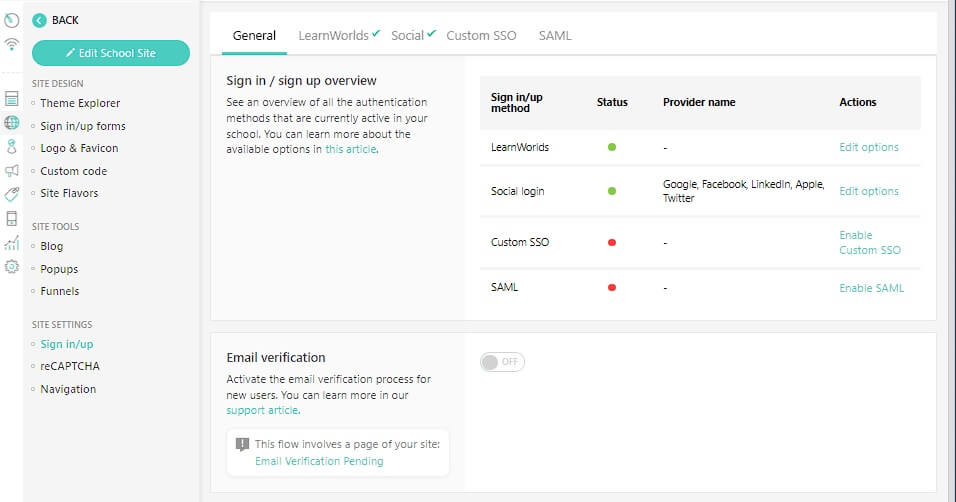Turn on the Email verification toggle
This screenshot has height=502, width=956.
coord(502,362)
